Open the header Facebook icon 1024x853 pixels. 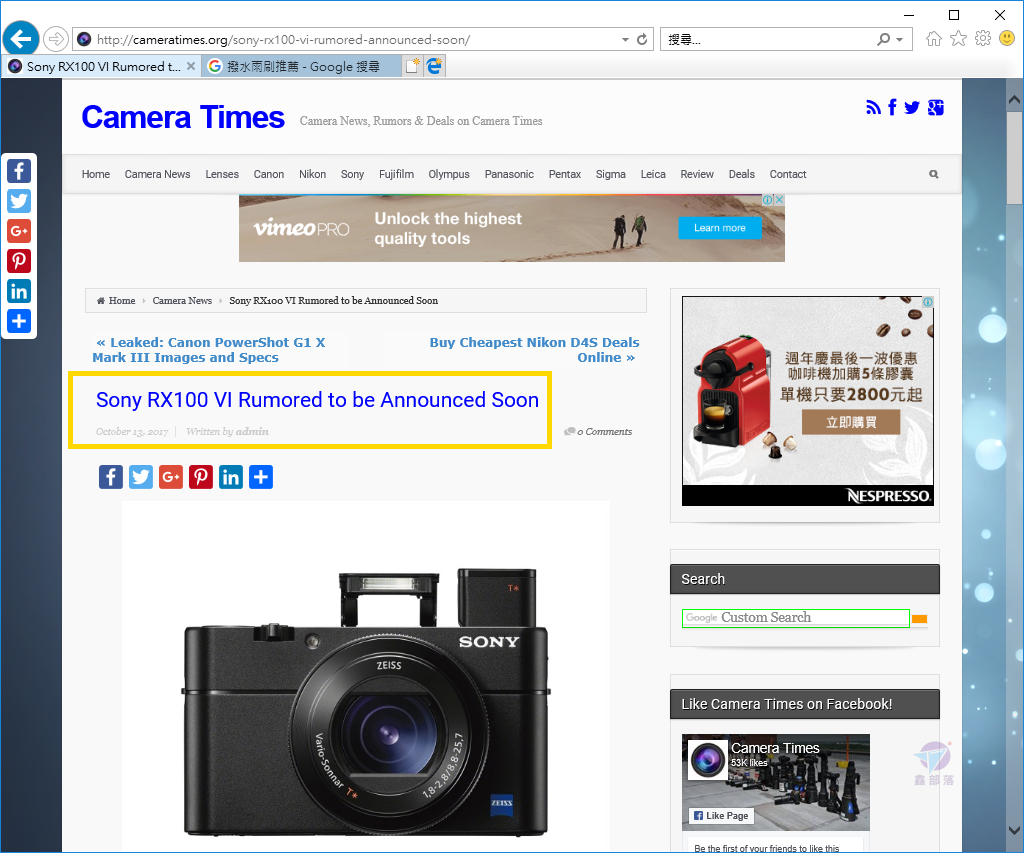click(x=892, y=108)
